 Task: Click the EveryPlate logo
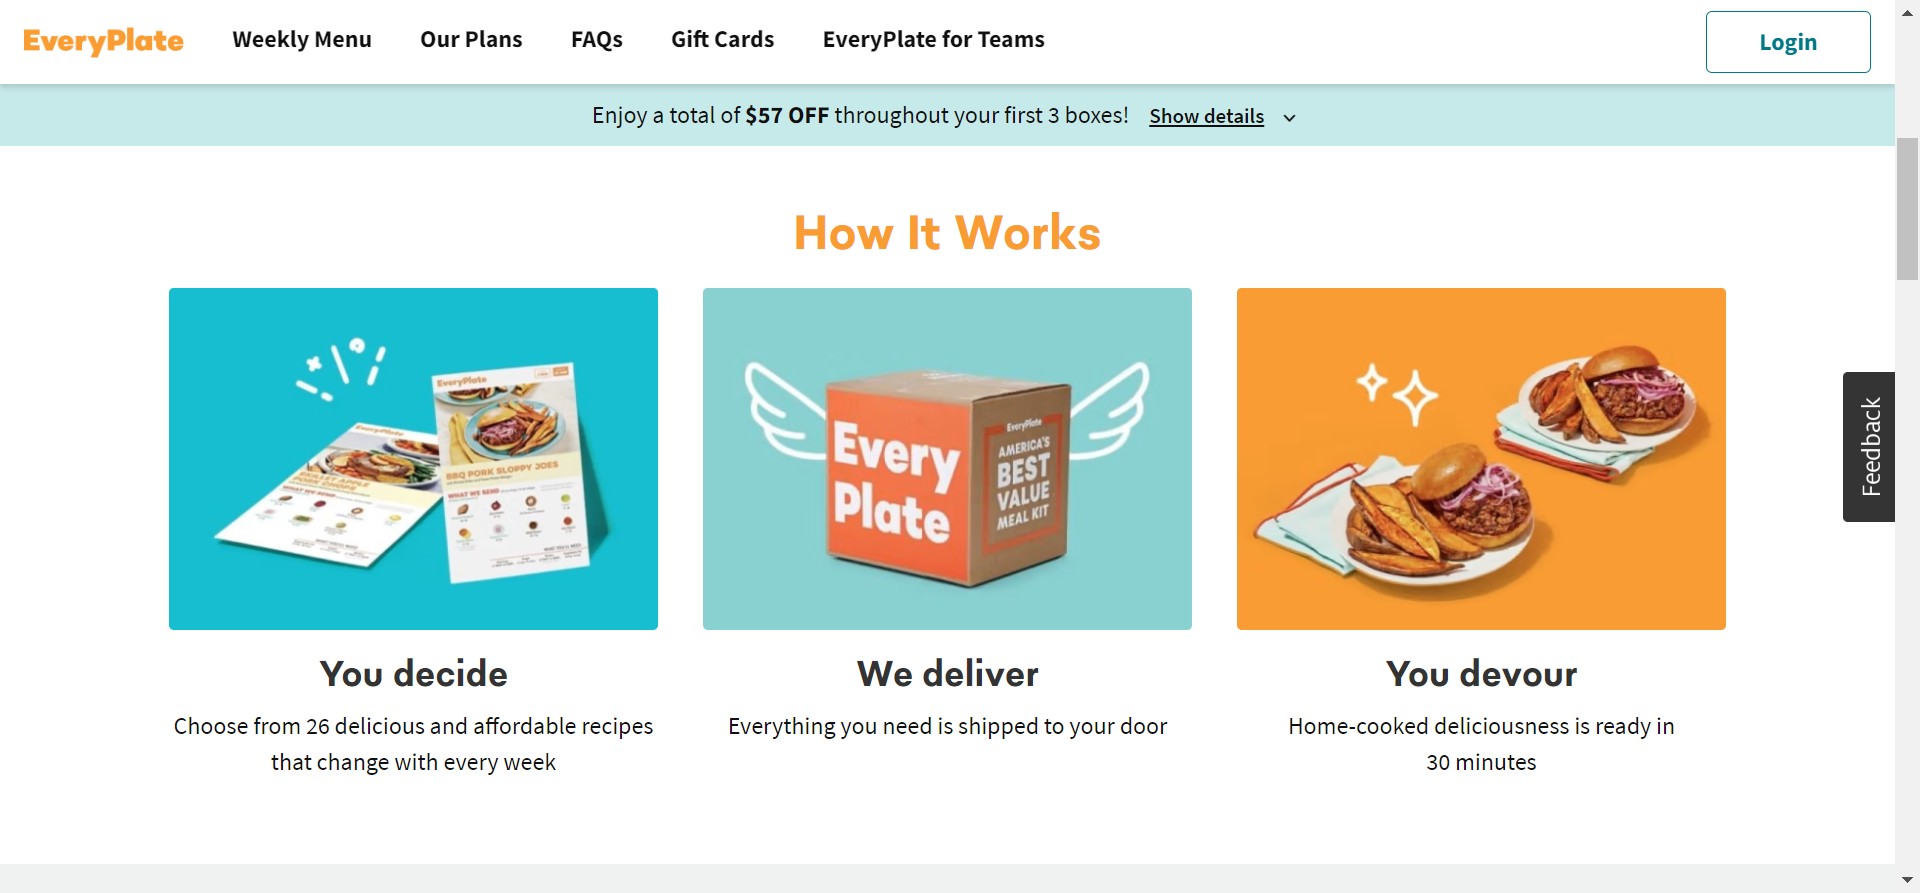(x=103, y=41)
